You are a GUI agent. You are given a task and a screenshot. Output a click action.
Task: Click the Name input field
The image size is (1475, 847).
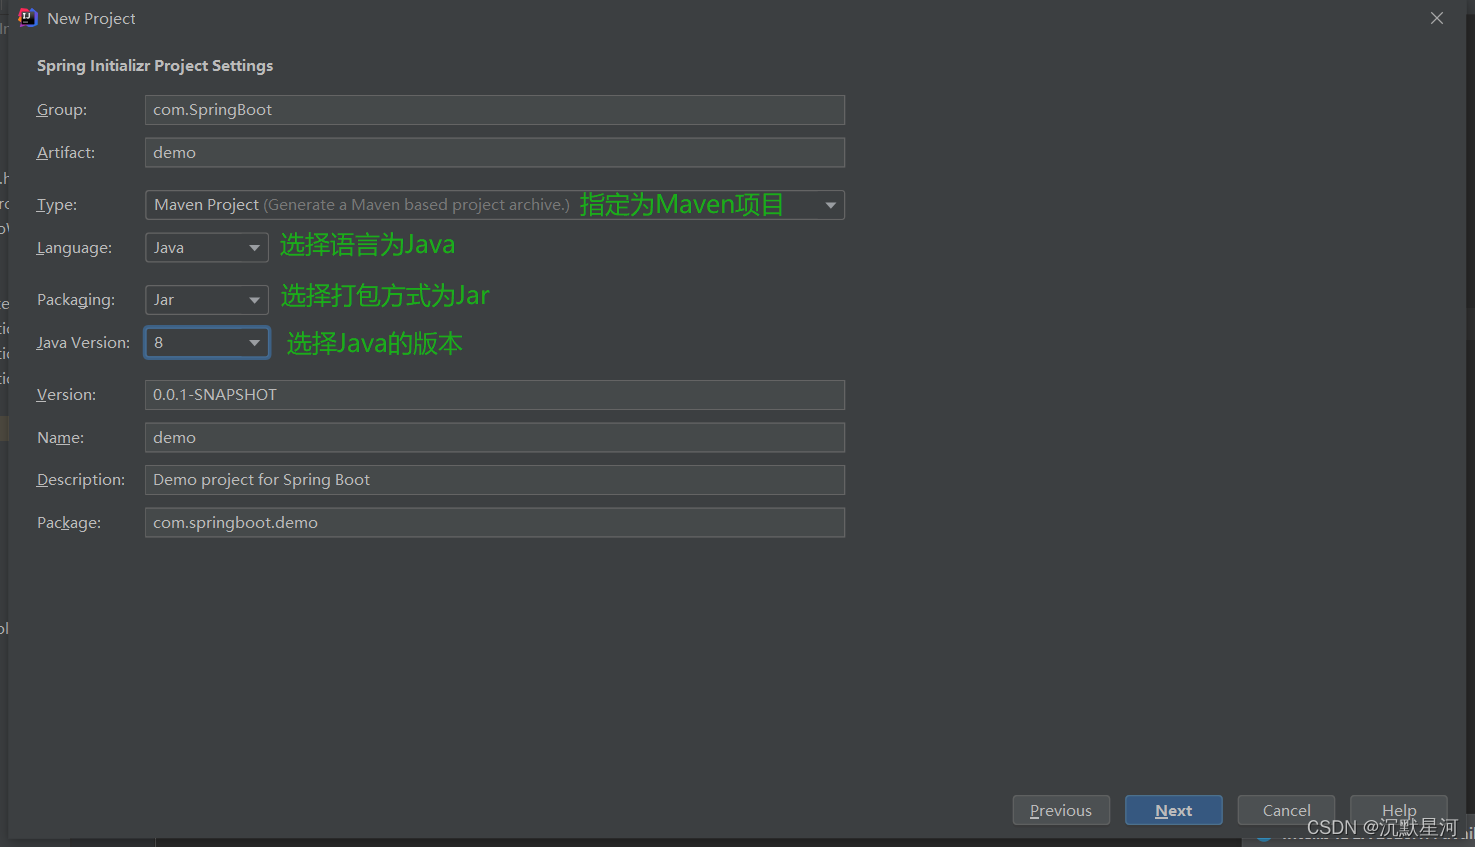click(x=495, y=438)
